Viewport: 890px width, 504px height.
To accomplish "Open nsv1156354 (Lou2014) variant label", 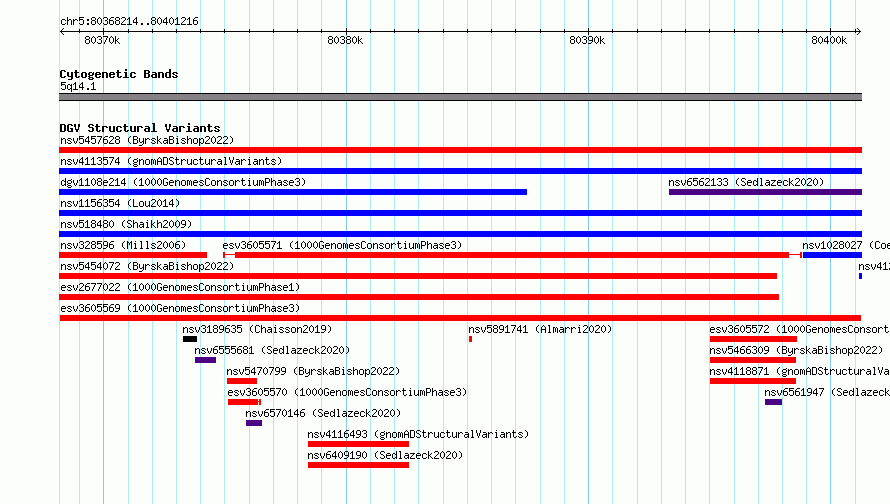I will click(x=120, y=203).
